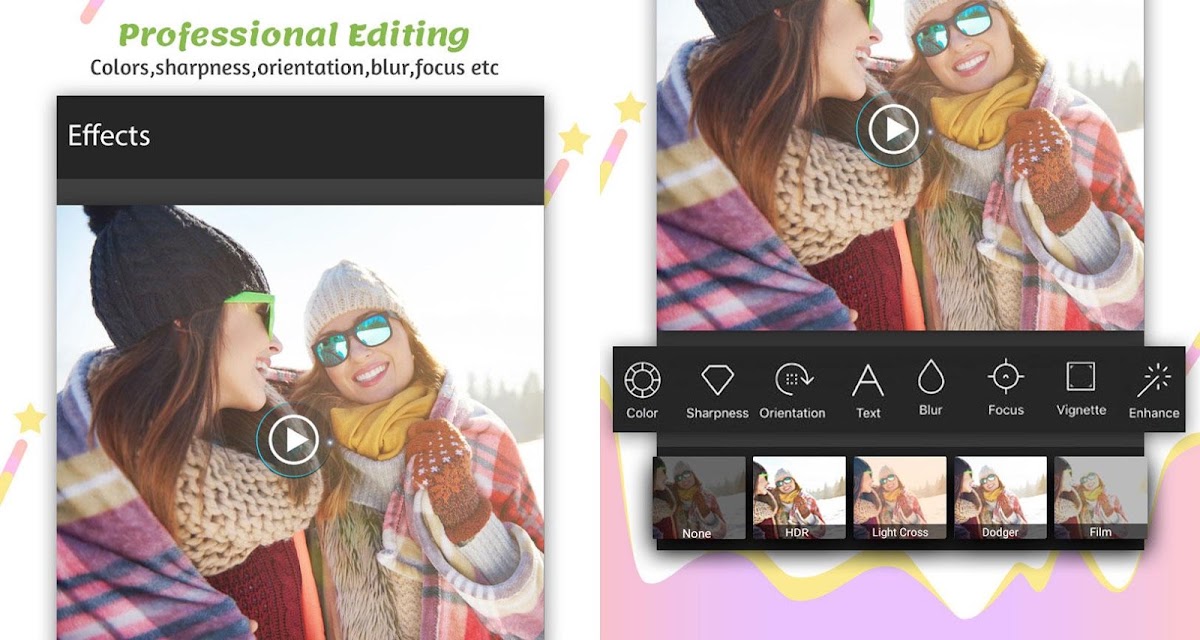Apply the Film filter thumbnail
The image size is (1200, 640).
pos(1100,498)
